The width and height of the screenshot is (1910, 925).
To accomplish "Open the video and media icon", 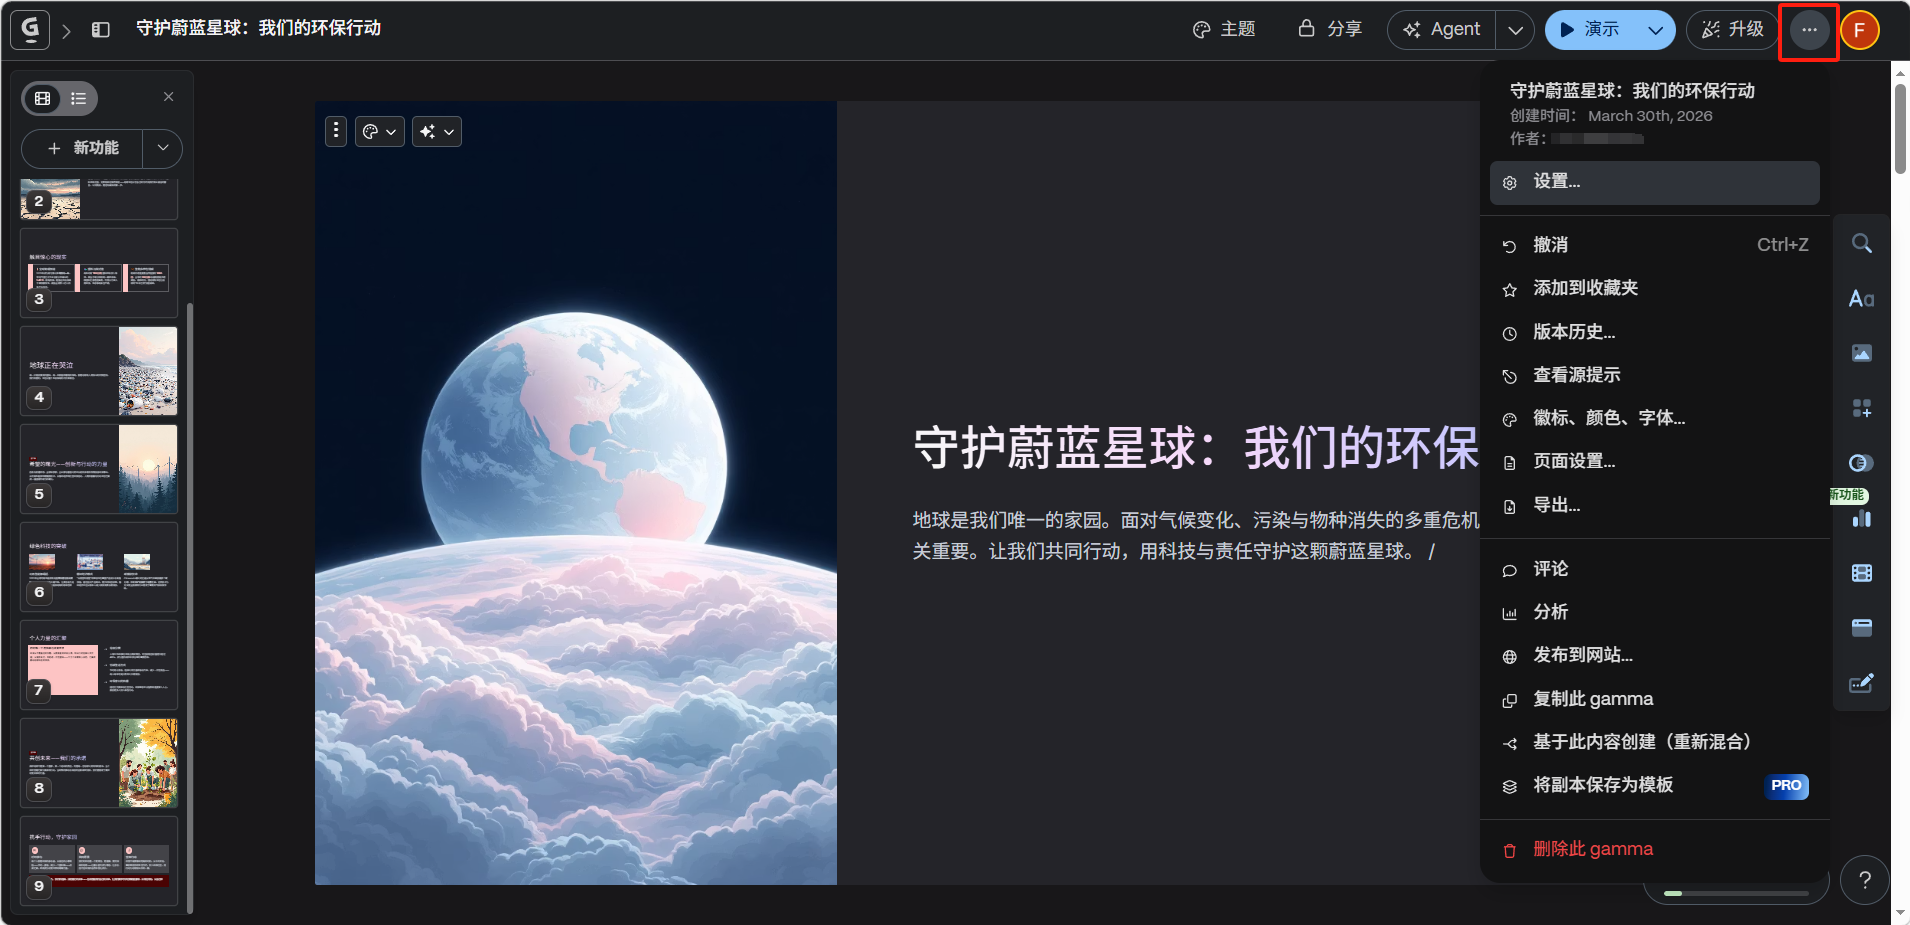I will click(1861, 573).
